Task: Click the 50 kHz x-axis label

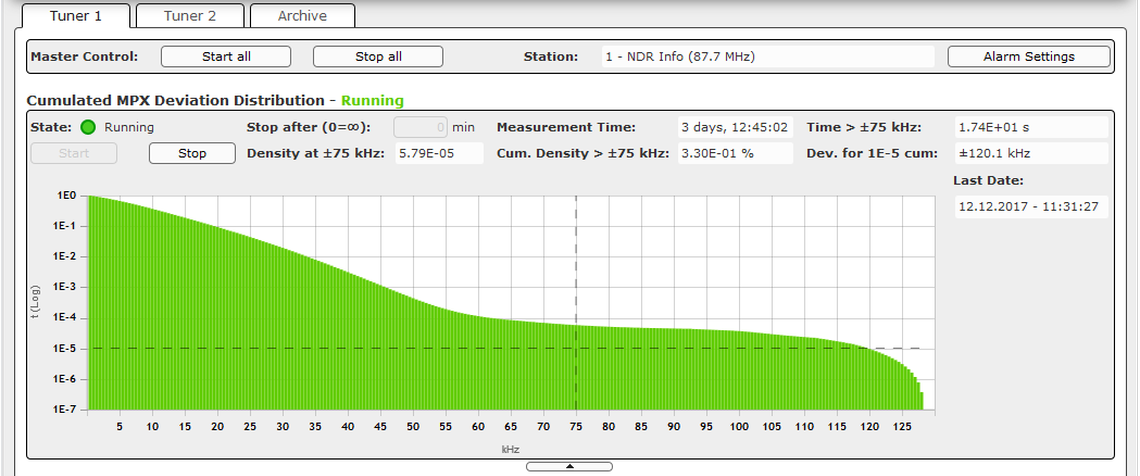Action: pos(413,427)
